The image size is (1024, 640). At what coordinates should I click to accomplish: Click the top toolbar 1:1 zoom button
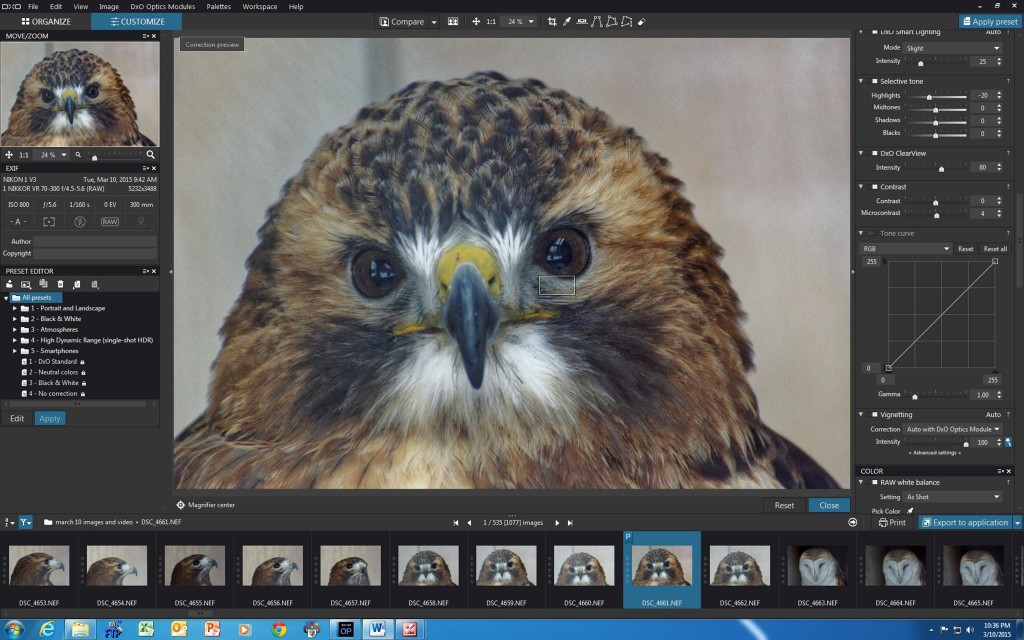[x=491, y=22]
